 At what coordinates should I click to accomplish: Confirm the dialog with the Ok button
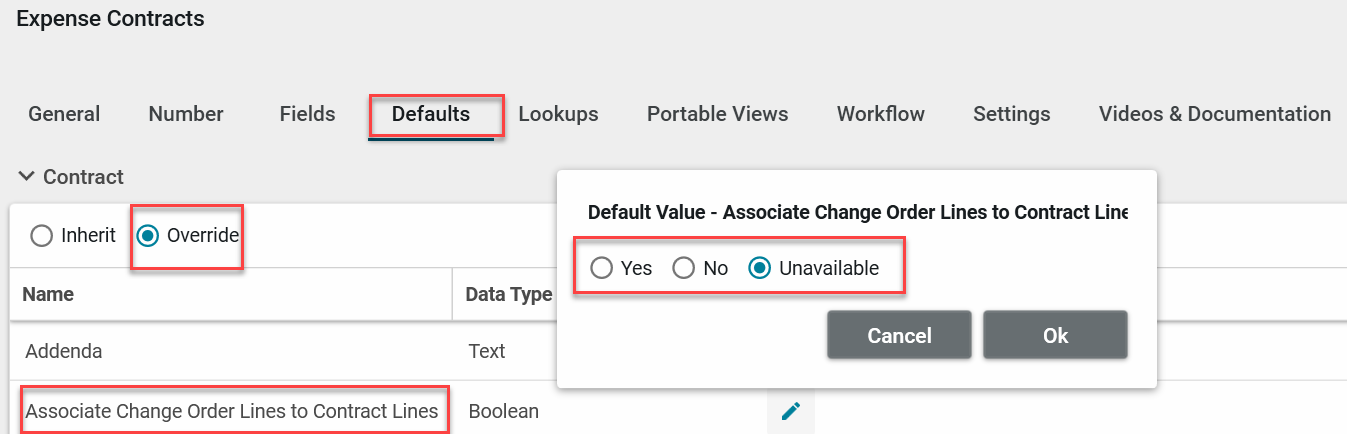click(x=1055, y=335)
